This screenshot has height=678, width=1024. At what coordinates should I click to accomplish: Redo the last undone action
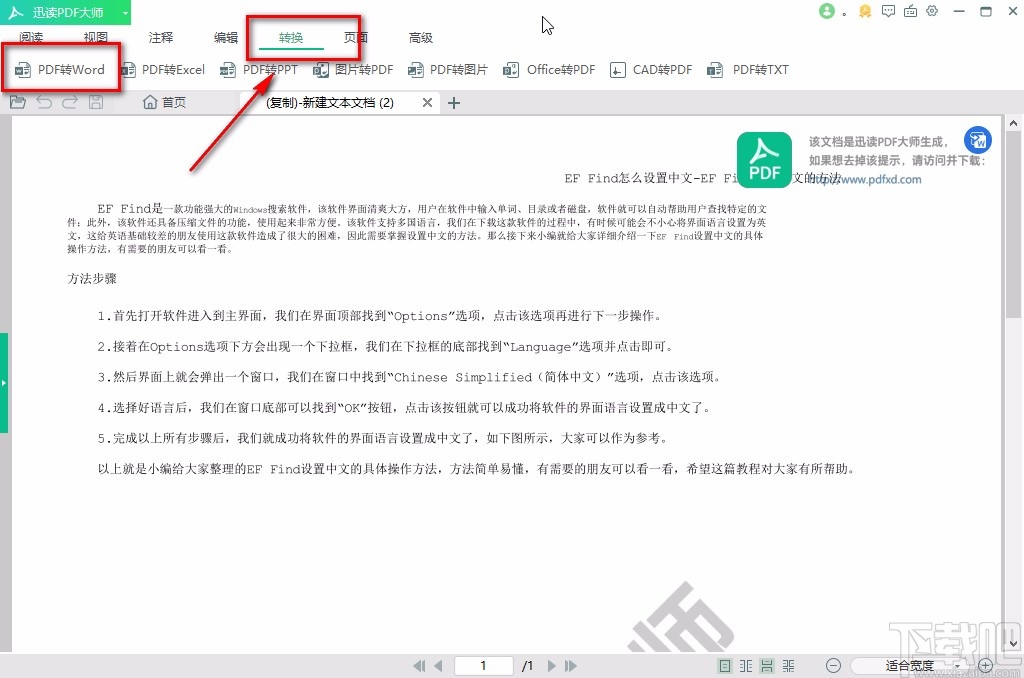(70, 102)
